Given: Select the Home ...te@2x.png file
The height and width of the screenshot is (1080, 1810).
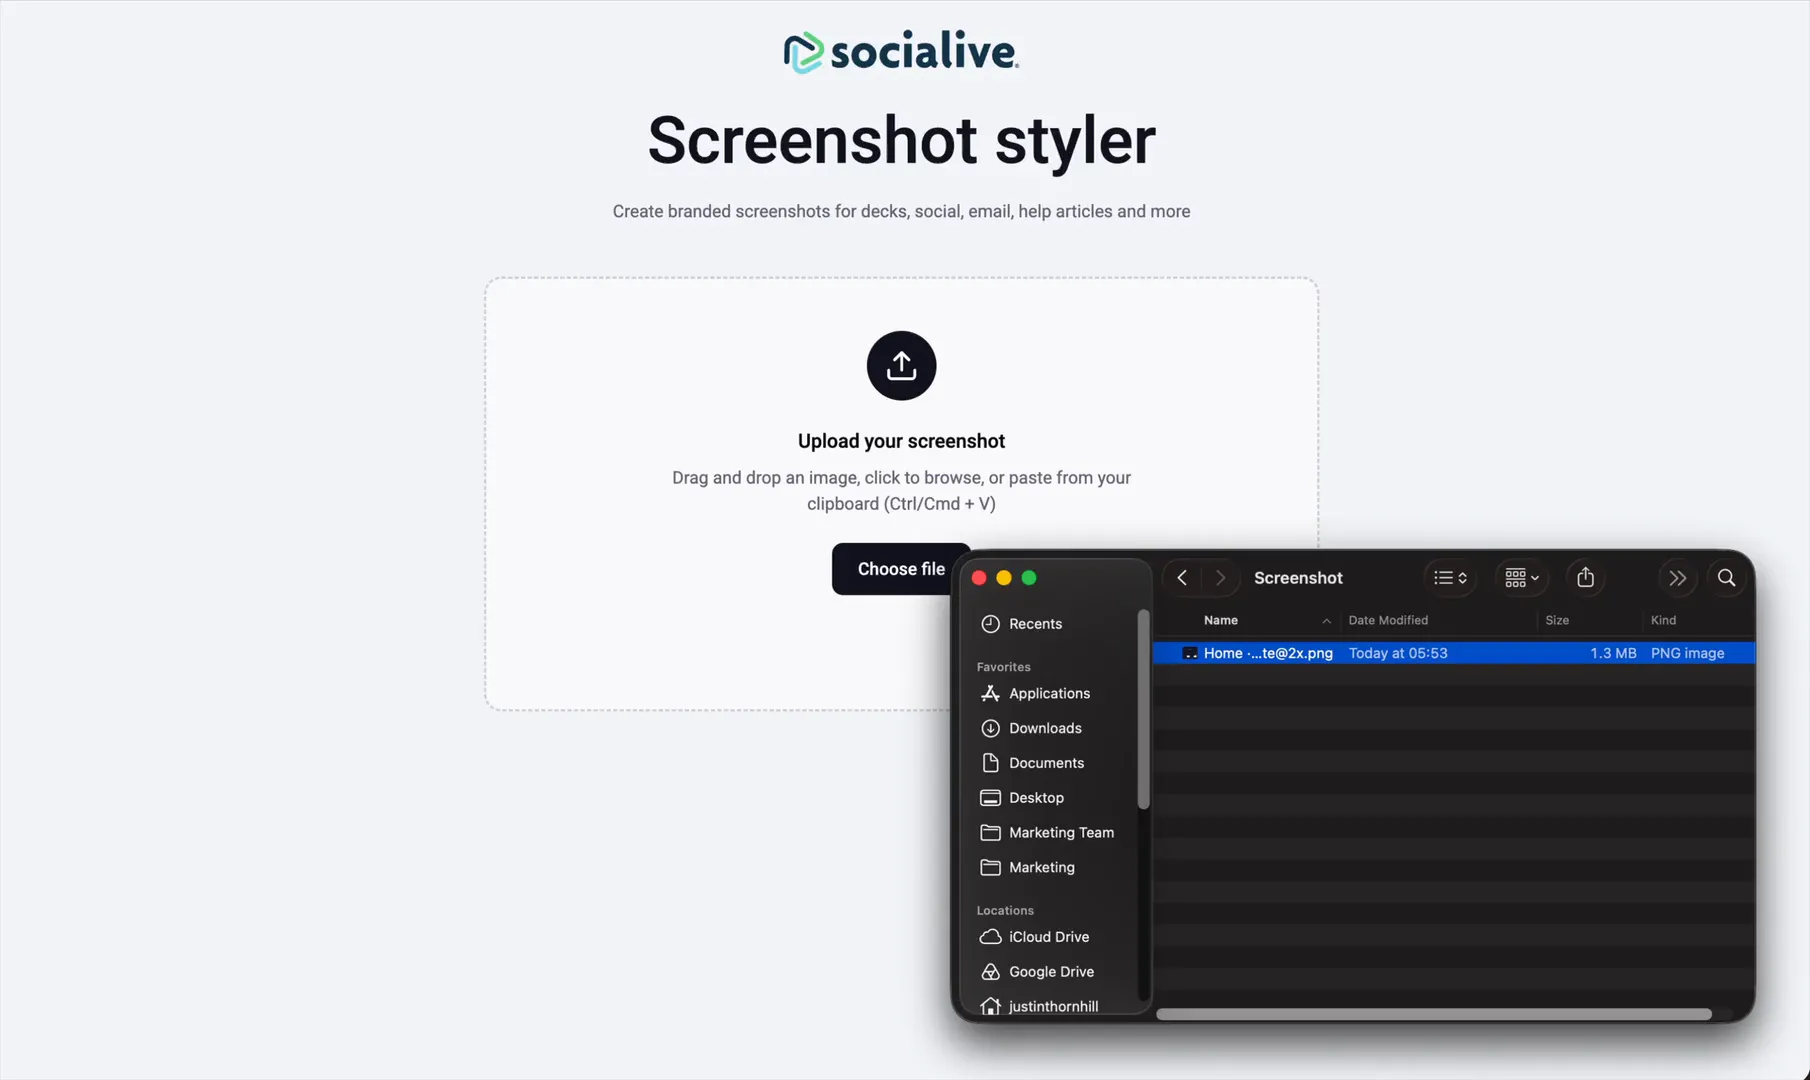Looking at the screenshot, I should tap(1454, 653).
